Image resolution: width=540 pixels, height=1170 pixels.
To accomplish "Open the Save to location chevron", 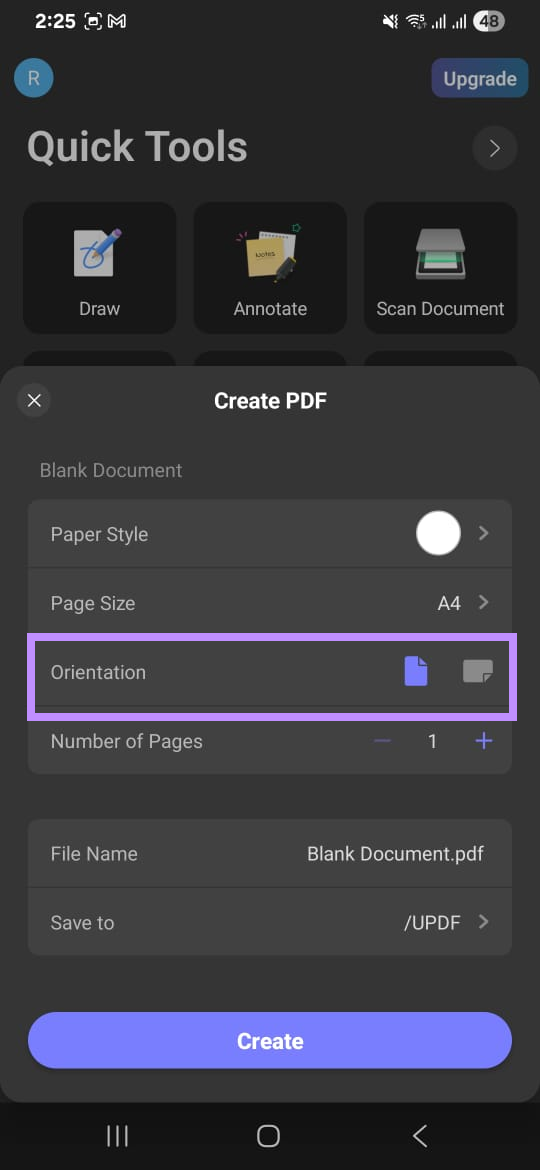I will tap(484, 922).
